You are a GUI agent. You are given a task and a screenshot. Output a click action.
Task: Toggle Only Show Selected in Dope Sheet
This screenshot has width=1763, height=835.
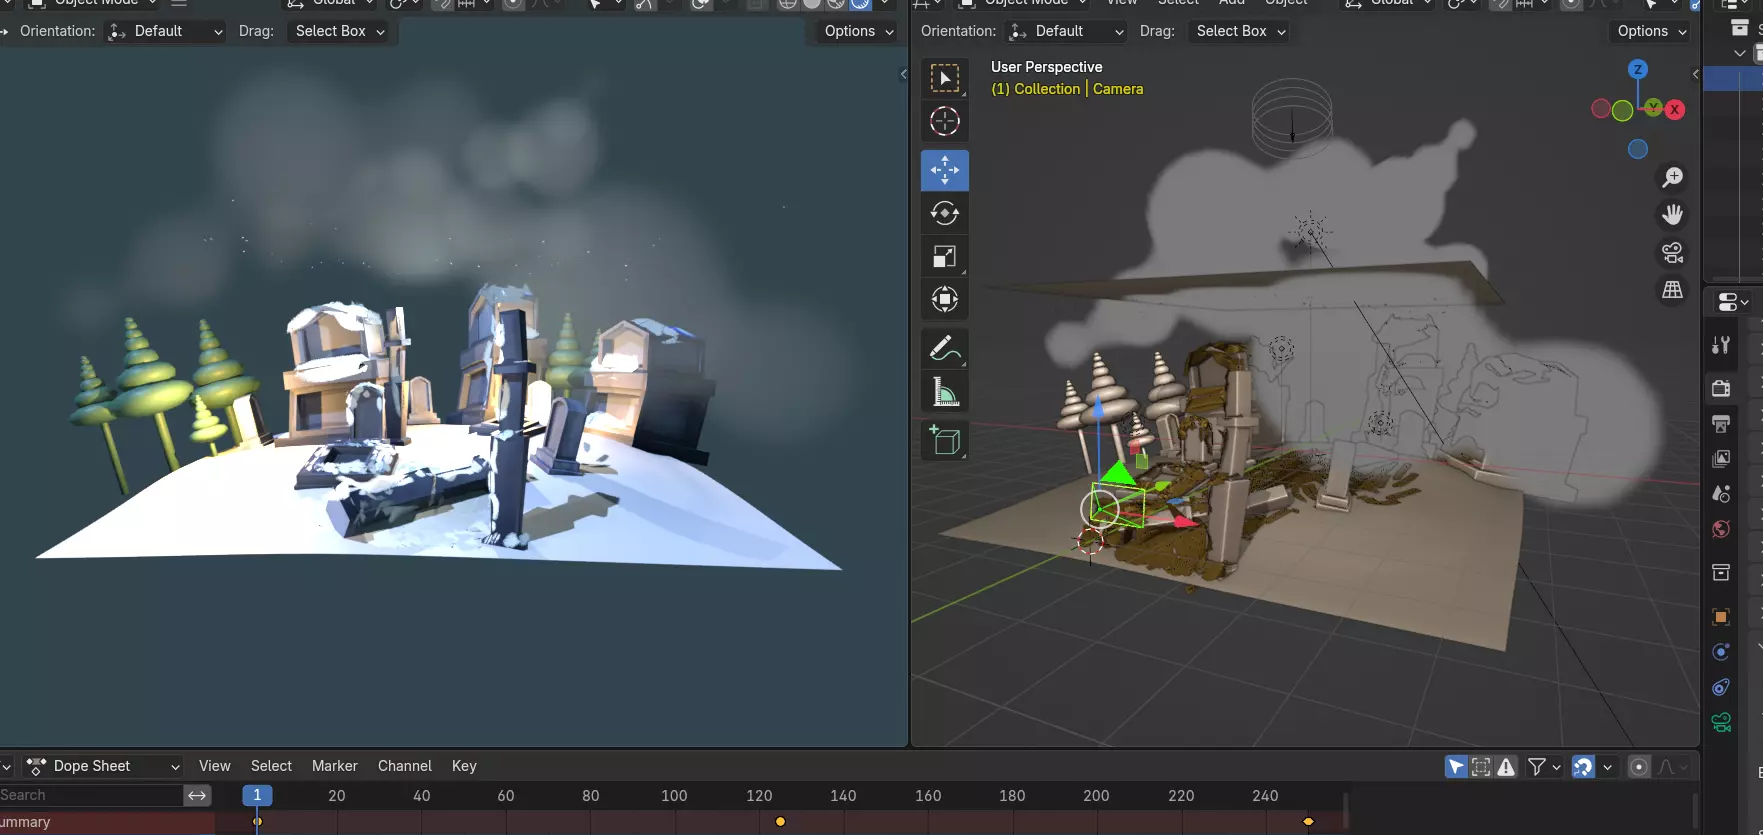pyautogui.click(x=1456, y=767)
